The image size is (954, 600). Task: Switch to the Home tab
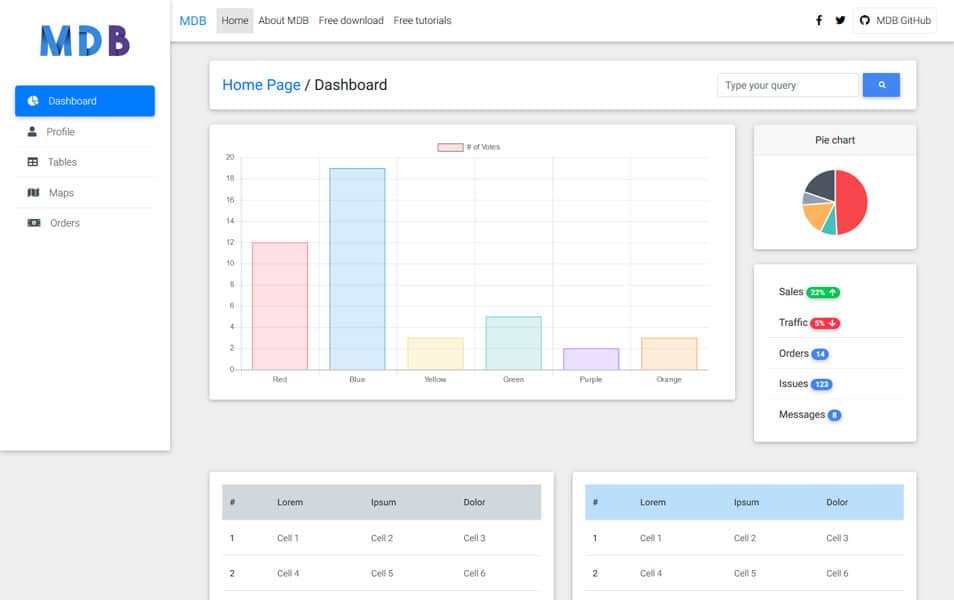tap(234, 20)
